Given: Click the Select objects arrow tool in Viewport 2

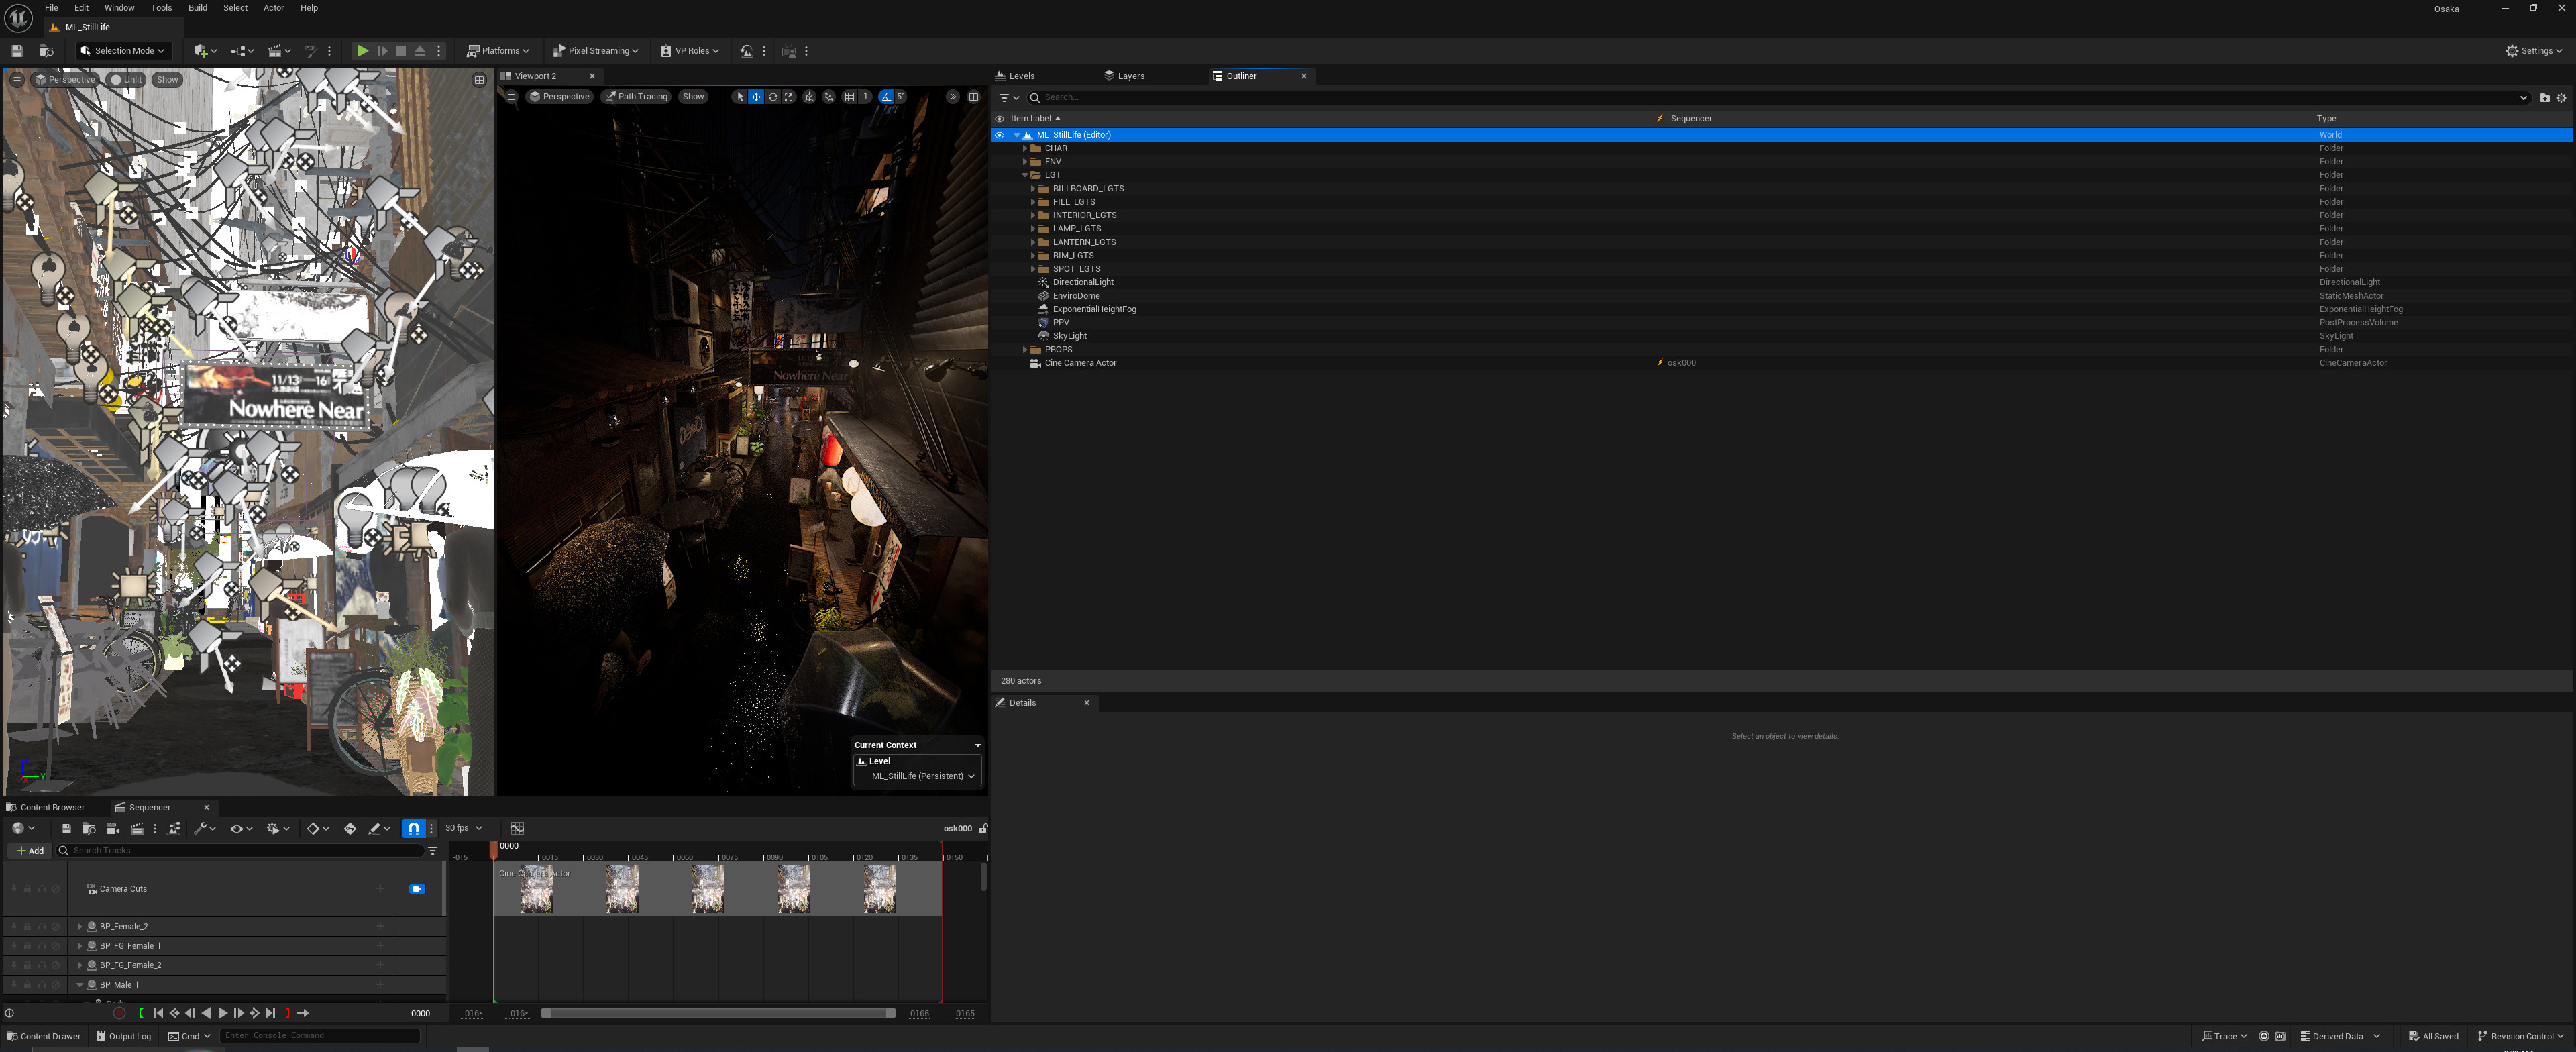Looking at the screenshot, I should tap(740, 97).
